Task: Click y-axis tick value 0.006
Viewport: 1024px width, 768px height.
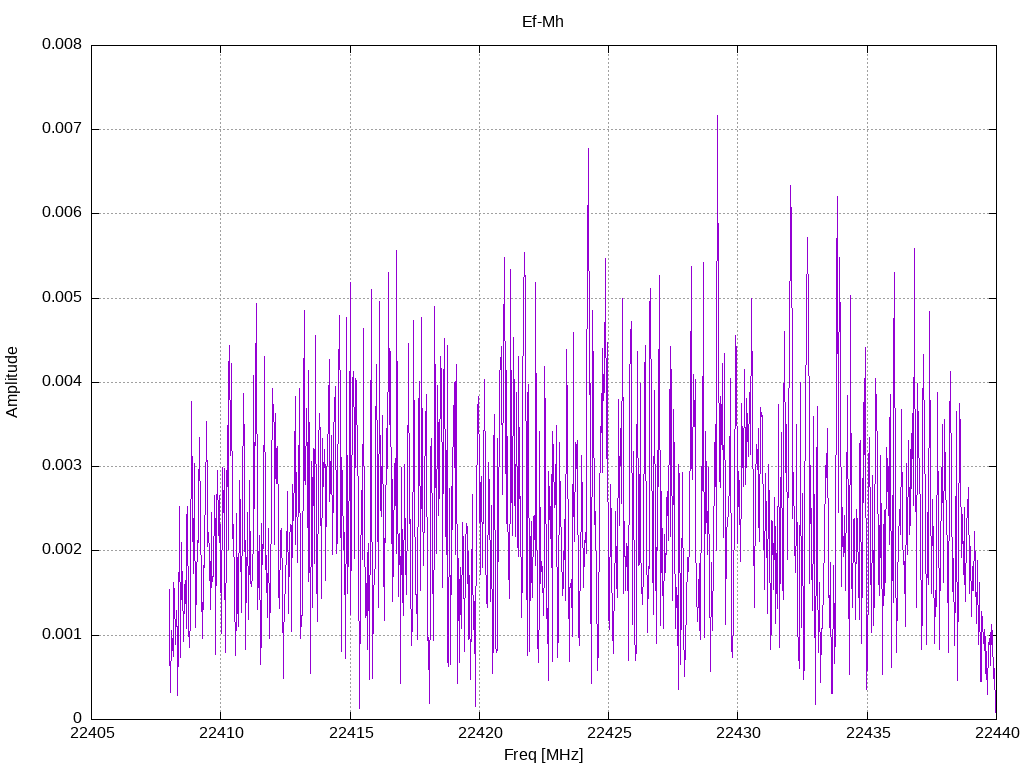Action: coord(62,213)
